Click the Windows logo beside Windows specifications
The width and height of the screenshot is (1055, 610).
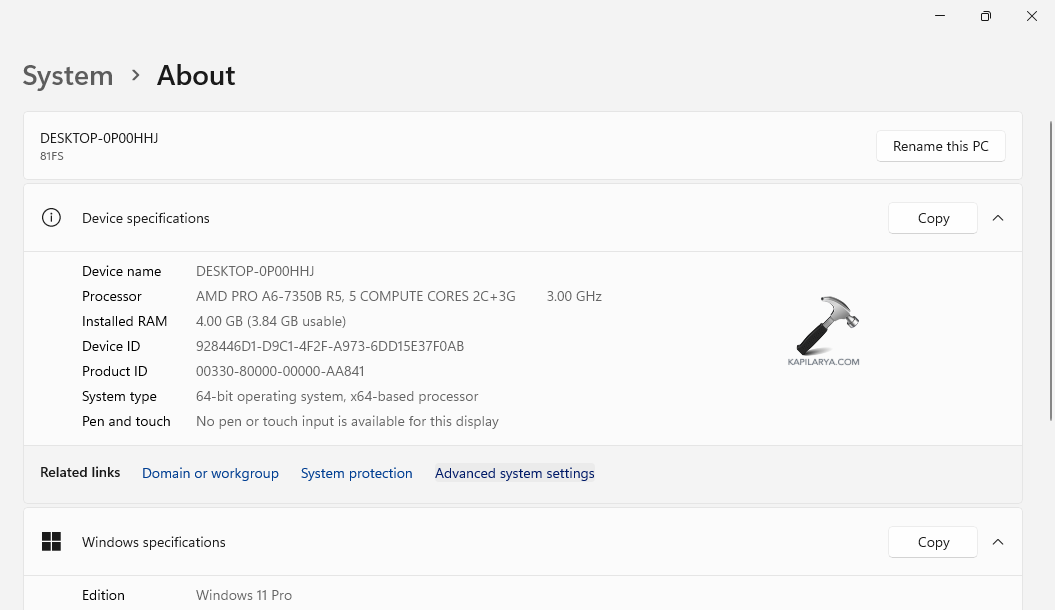point(51,542)
